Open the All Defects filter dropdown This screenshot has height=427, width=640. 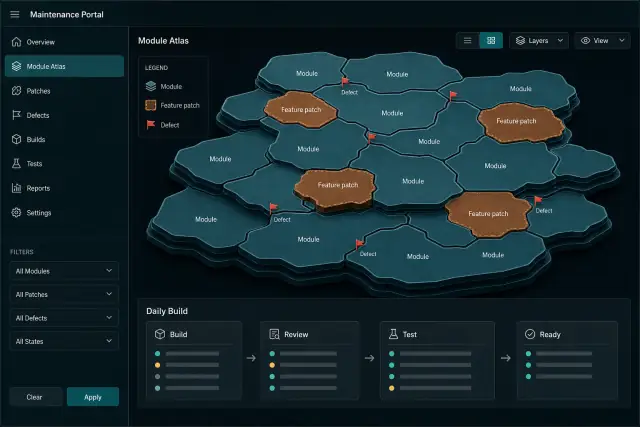(x=64, y=318)
